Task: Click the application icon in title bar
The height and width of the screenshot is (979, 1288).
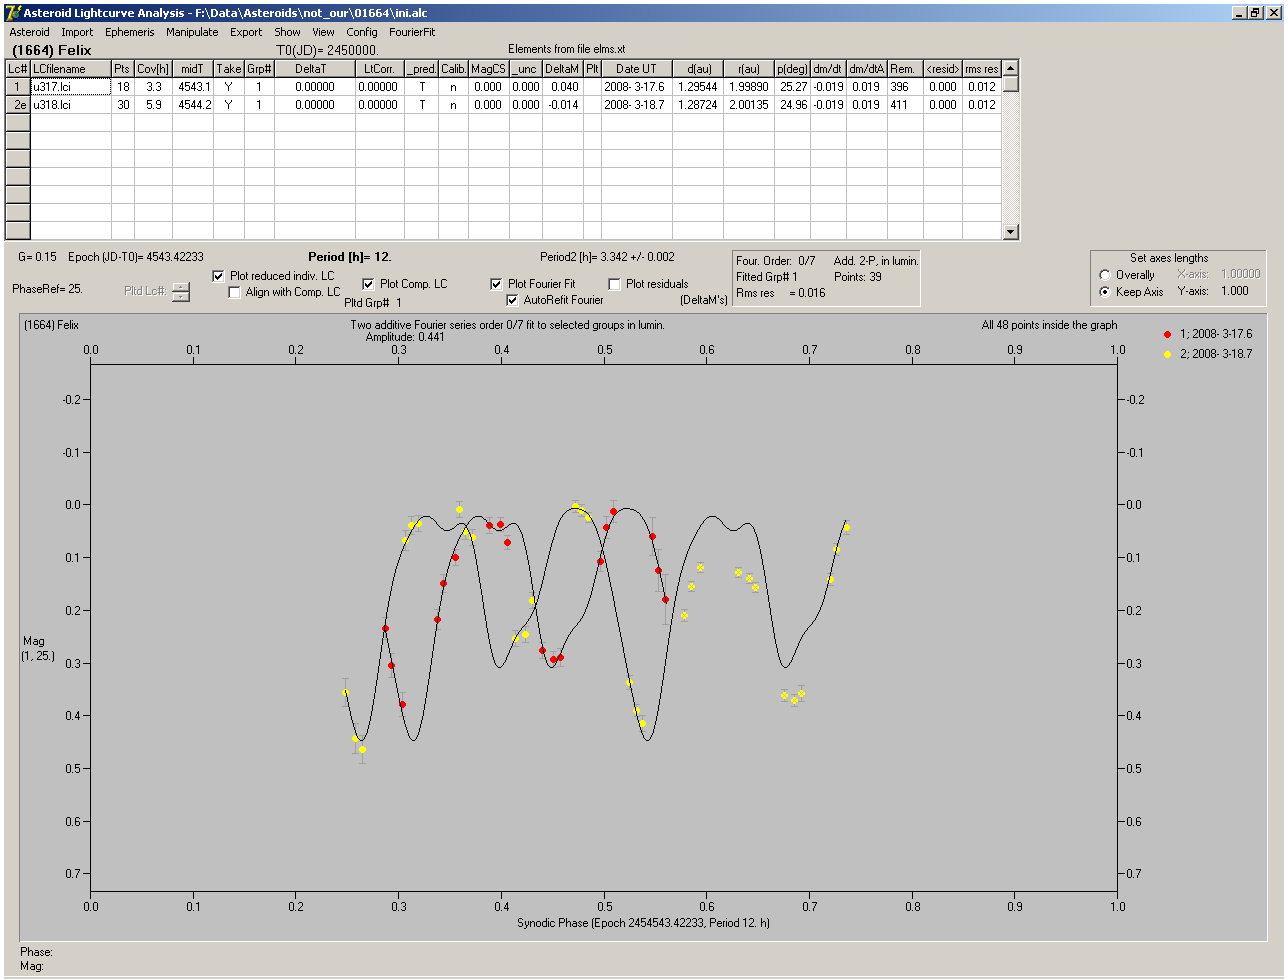Action: pos(12,12)
